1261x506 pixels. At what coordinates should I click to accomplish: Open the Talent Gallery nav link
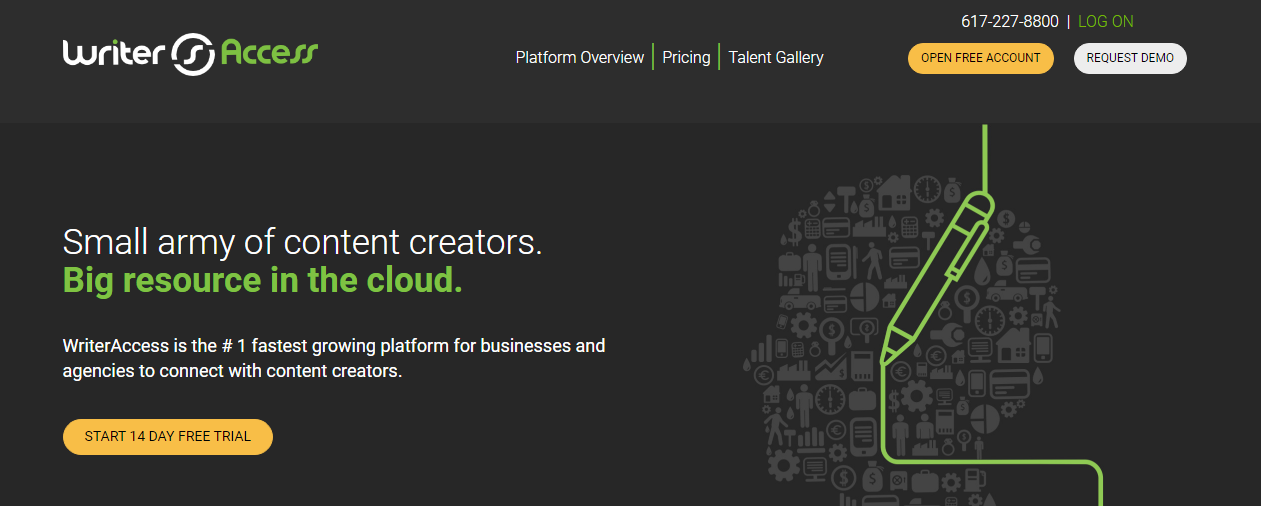[x=775, y=57]
